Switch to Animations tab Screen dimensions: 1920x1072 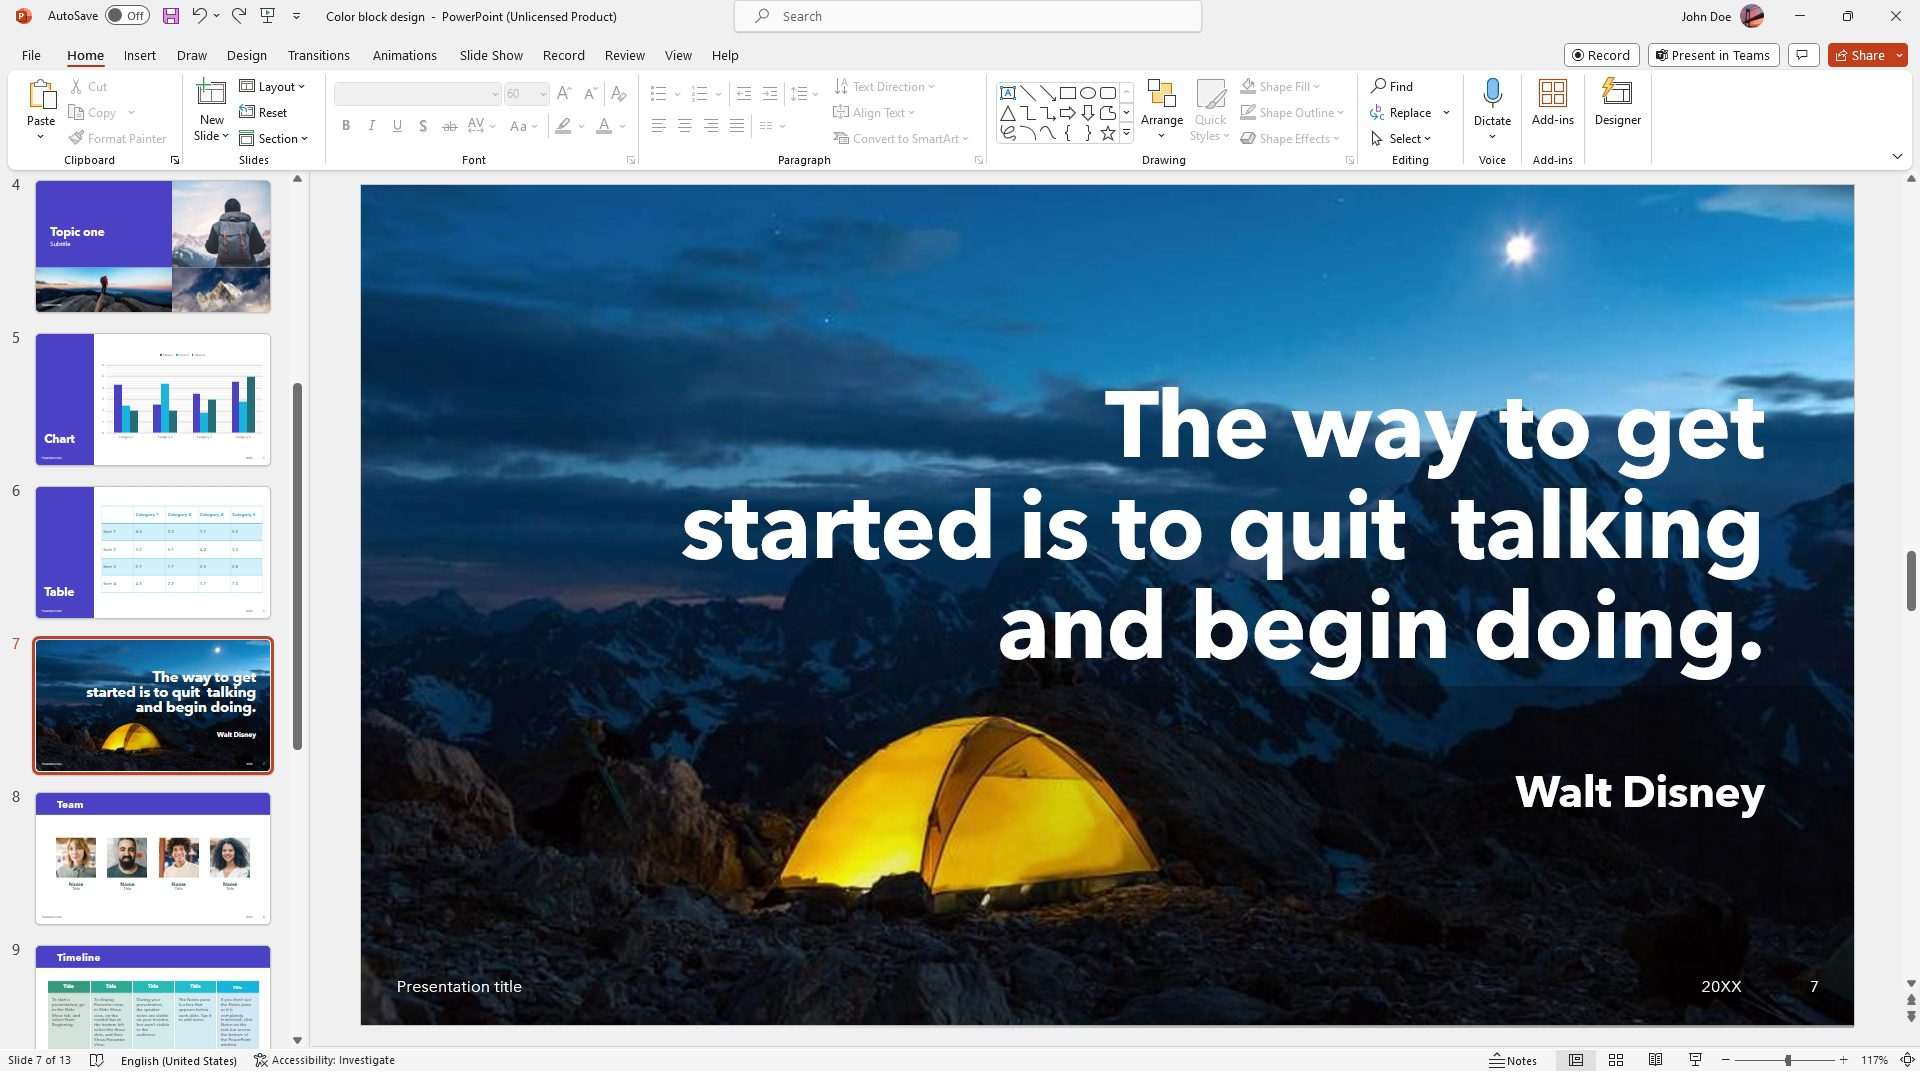coord(404,55)
